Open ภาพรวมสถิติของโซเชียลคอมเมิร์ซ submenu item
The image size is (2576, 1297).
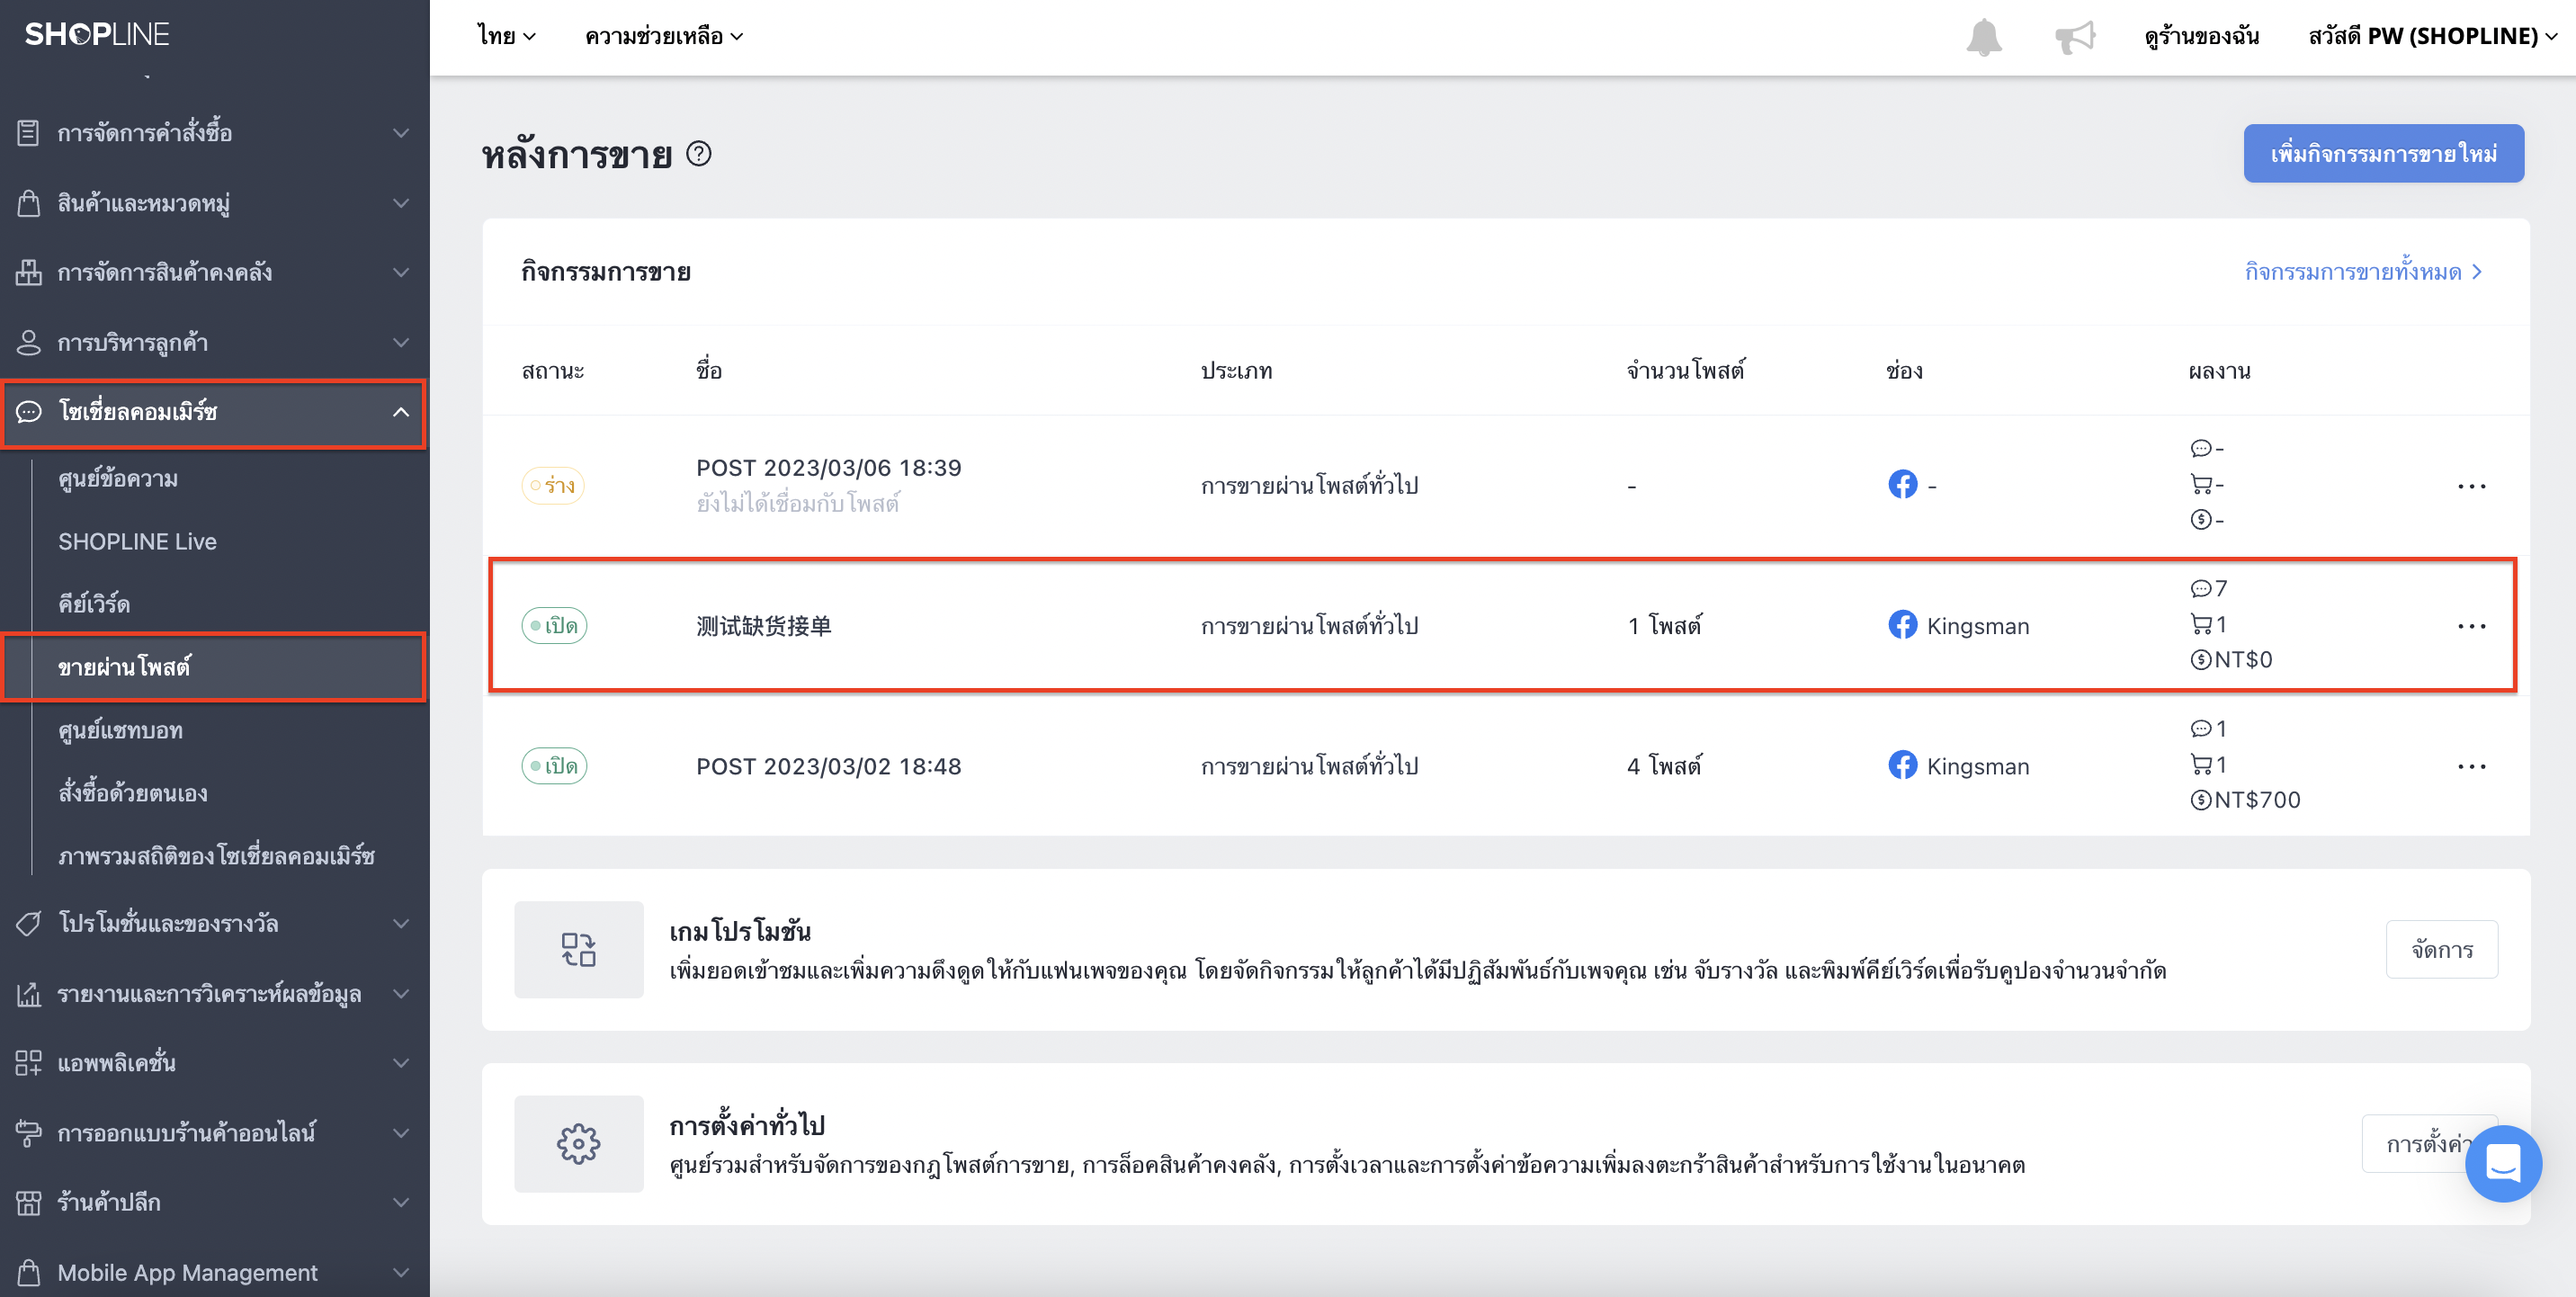coord(216,856)
